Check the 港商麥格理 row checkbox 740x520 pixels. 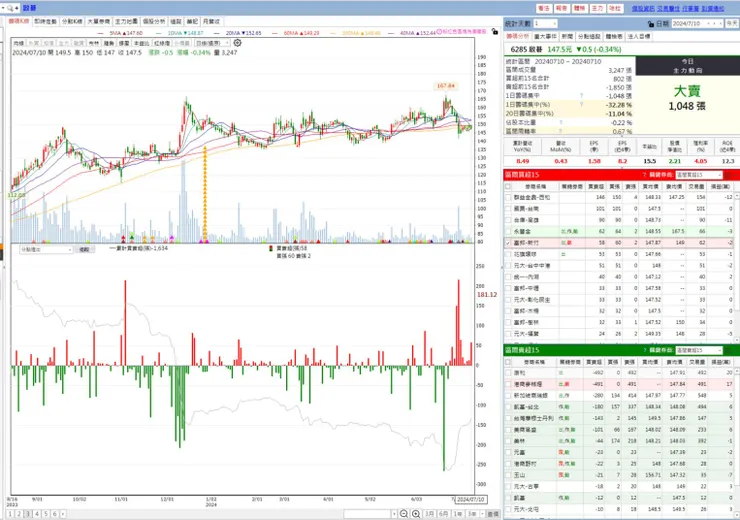pyautogui.click(x=508, y=384)
